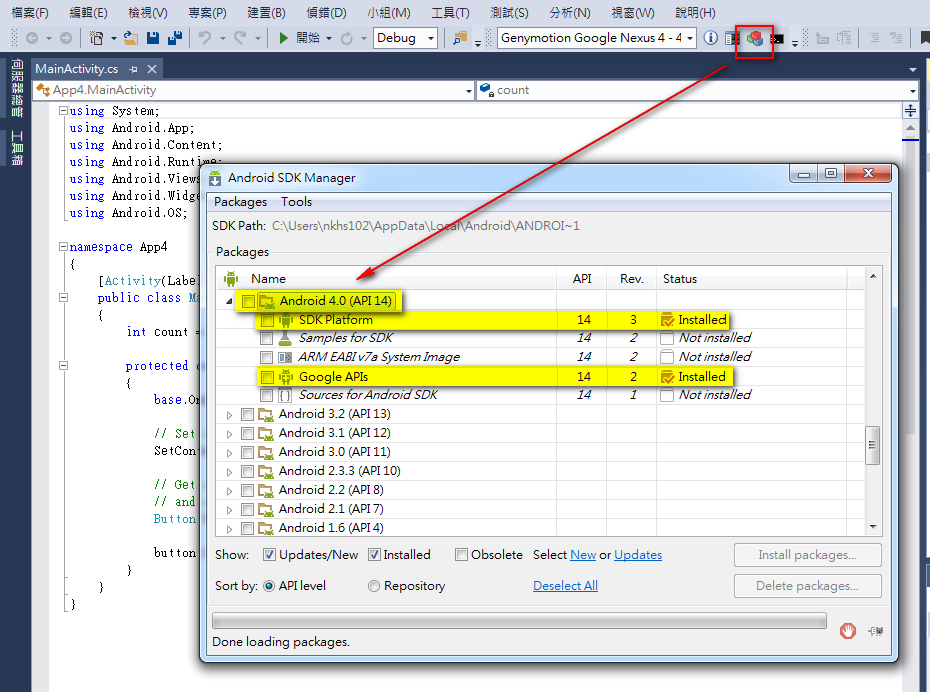Click the split editor icon above scrollbar

(x=910, y=110)
